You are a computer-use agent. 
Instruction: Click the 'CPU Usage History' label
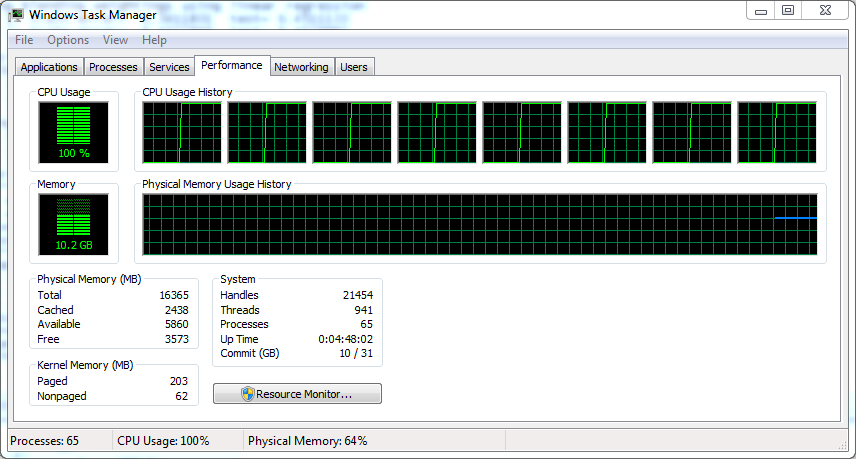click(x=187, y=92)
